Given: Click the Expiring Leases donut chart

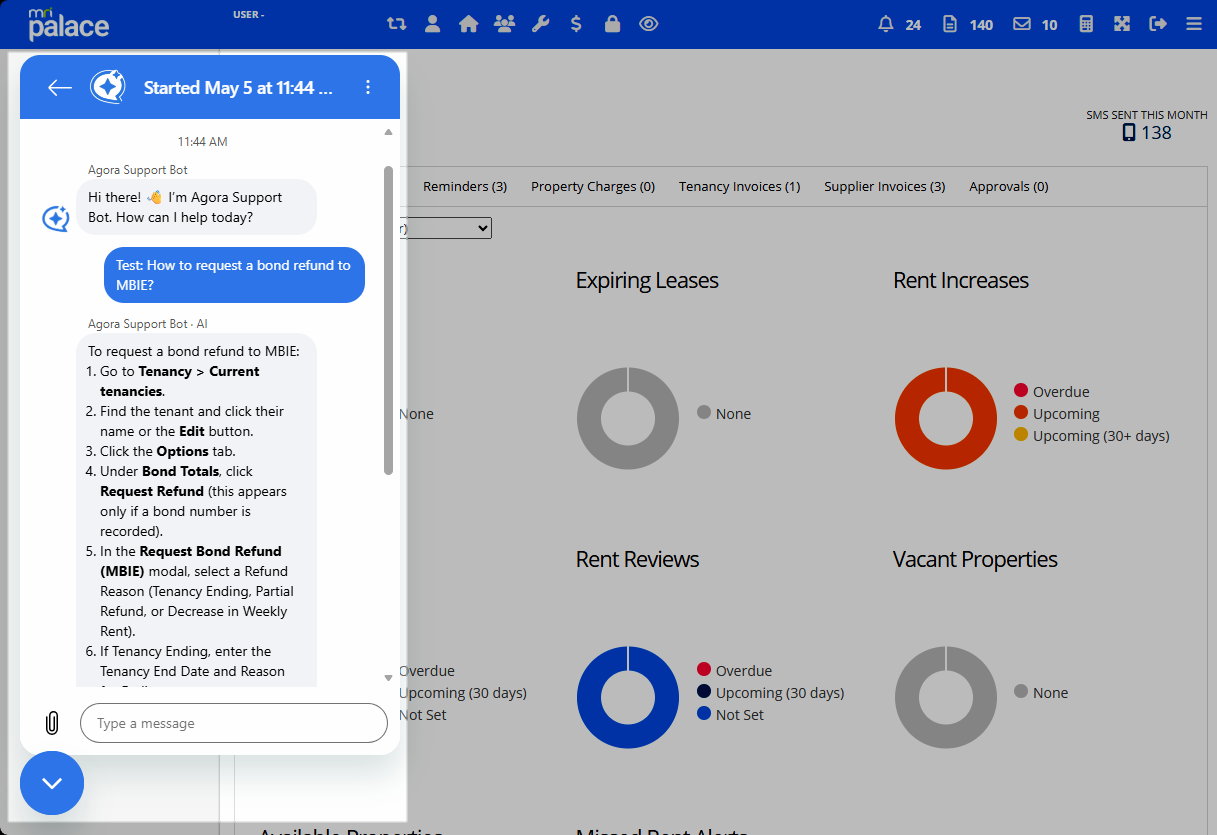Looking at the screenshot, I should click(x=628, y=418).
